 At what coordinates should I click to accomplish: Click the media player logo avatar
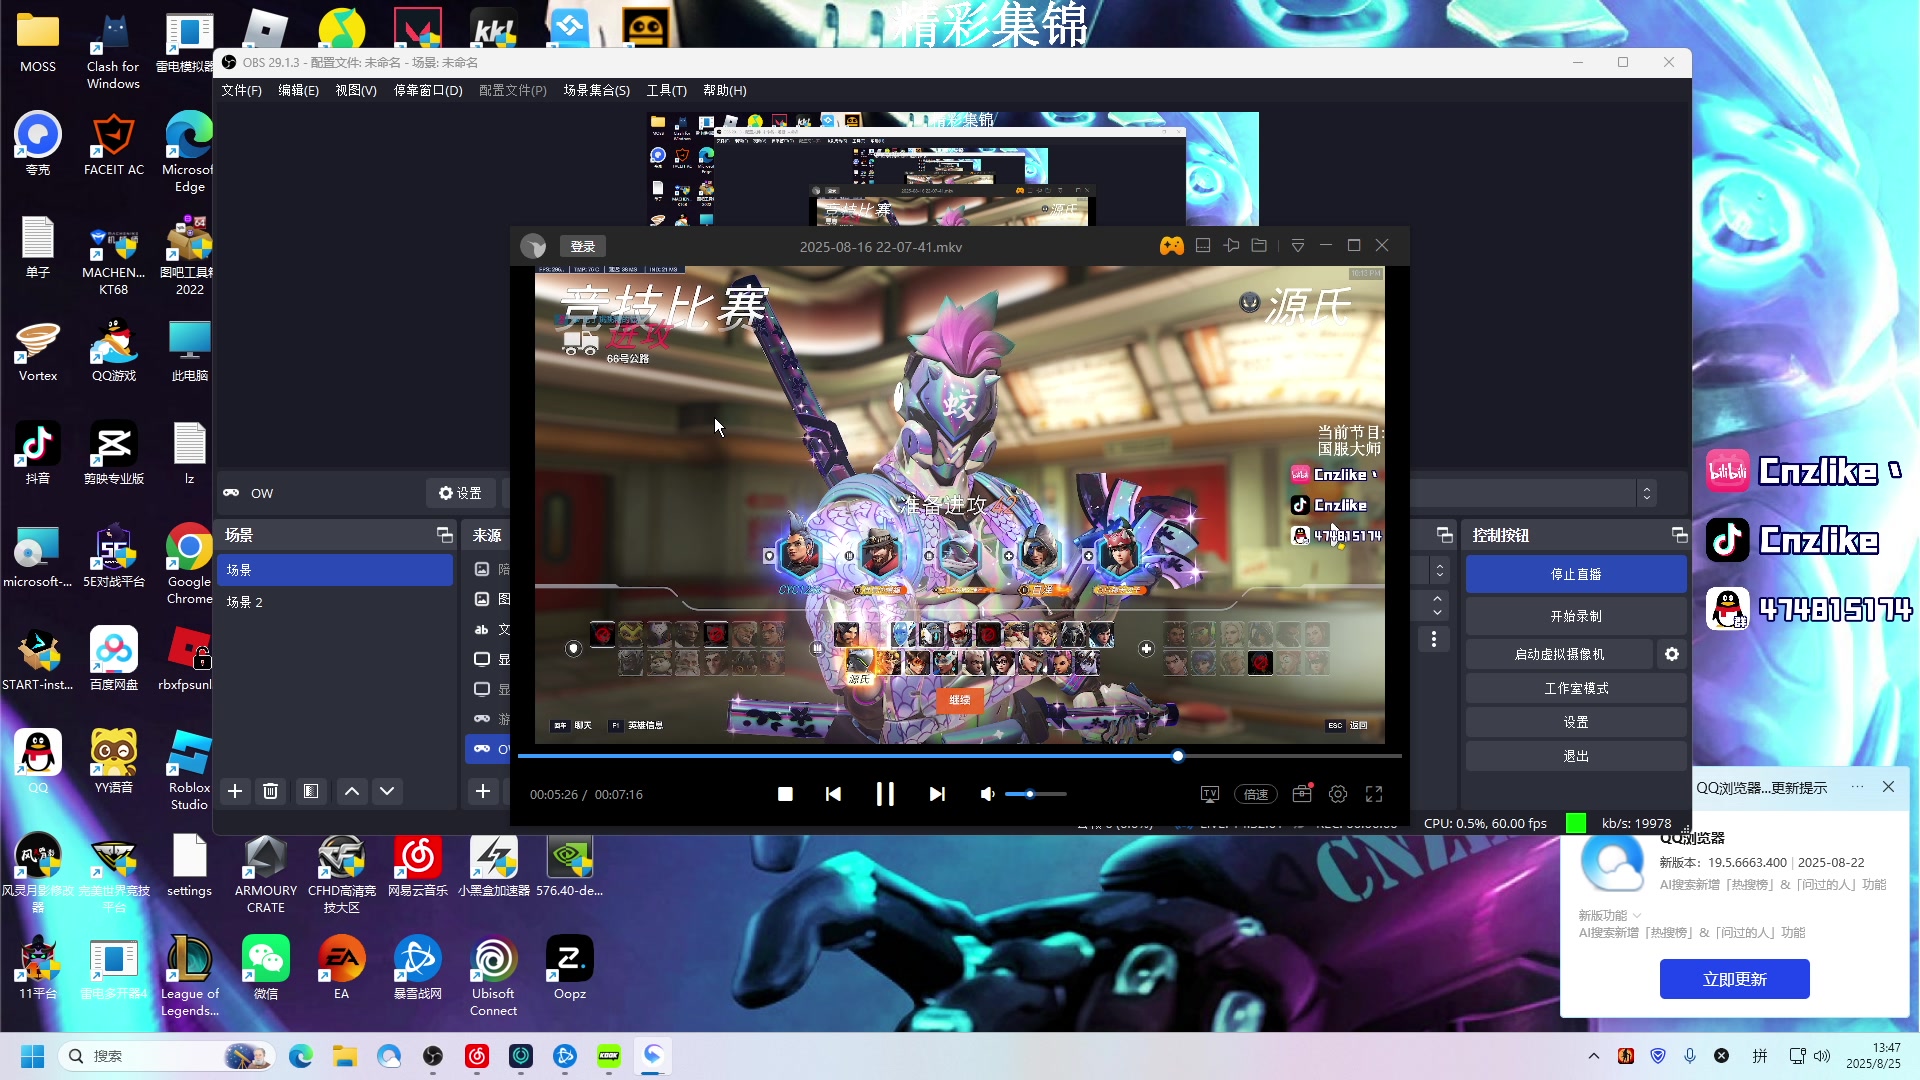tap(533, 246)
